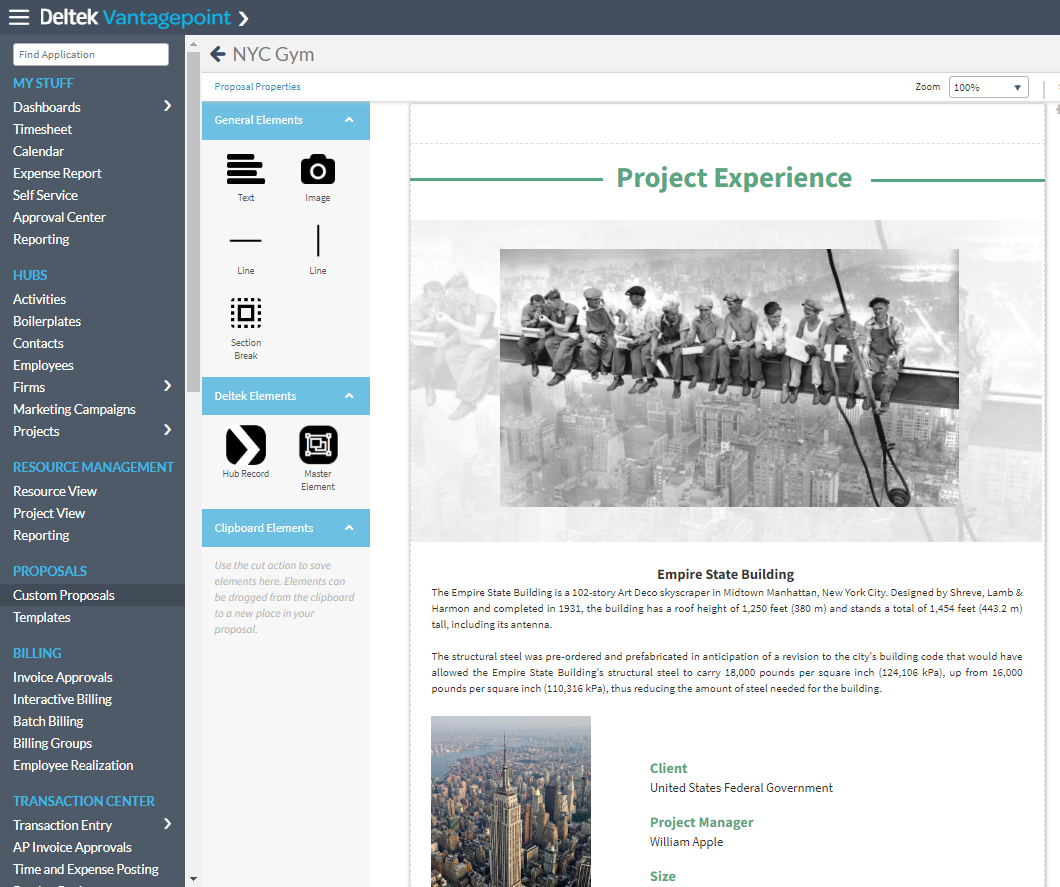Click the sidebar scrollbar up arrow

pyautogui.click(x=193, y=44)
